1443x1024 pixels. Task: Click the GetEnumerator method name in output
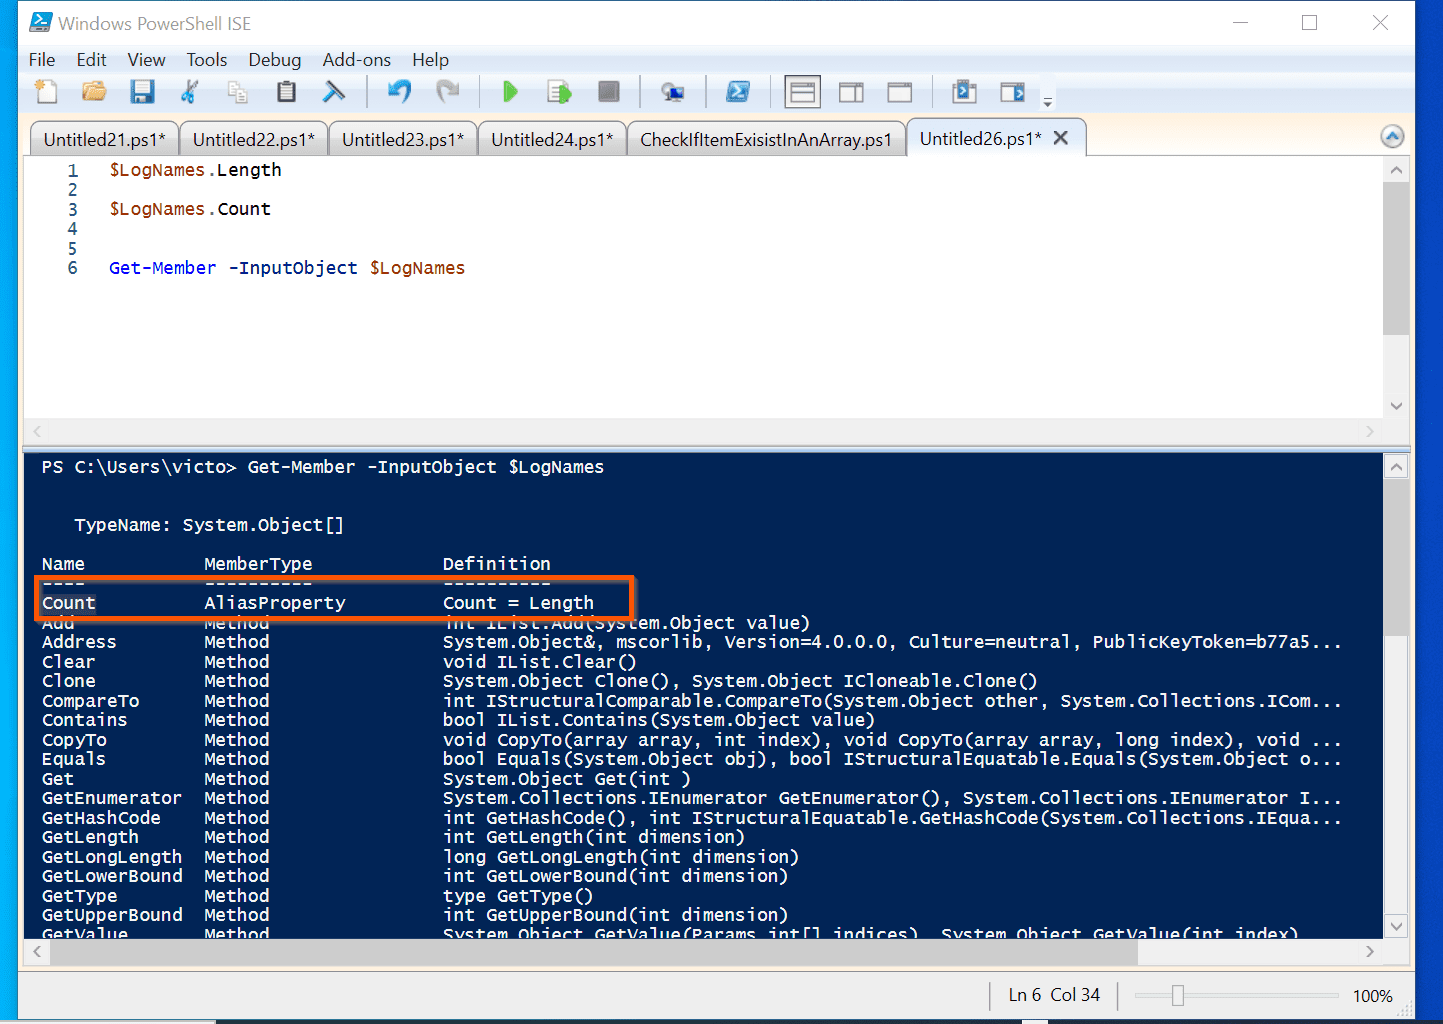click(x=112, y=798)
